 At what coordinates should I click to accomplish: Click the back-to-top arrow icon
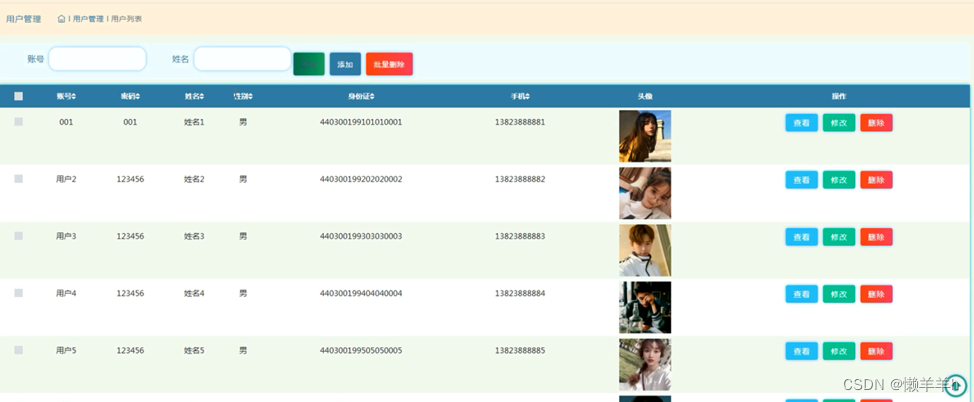(955, 386)
